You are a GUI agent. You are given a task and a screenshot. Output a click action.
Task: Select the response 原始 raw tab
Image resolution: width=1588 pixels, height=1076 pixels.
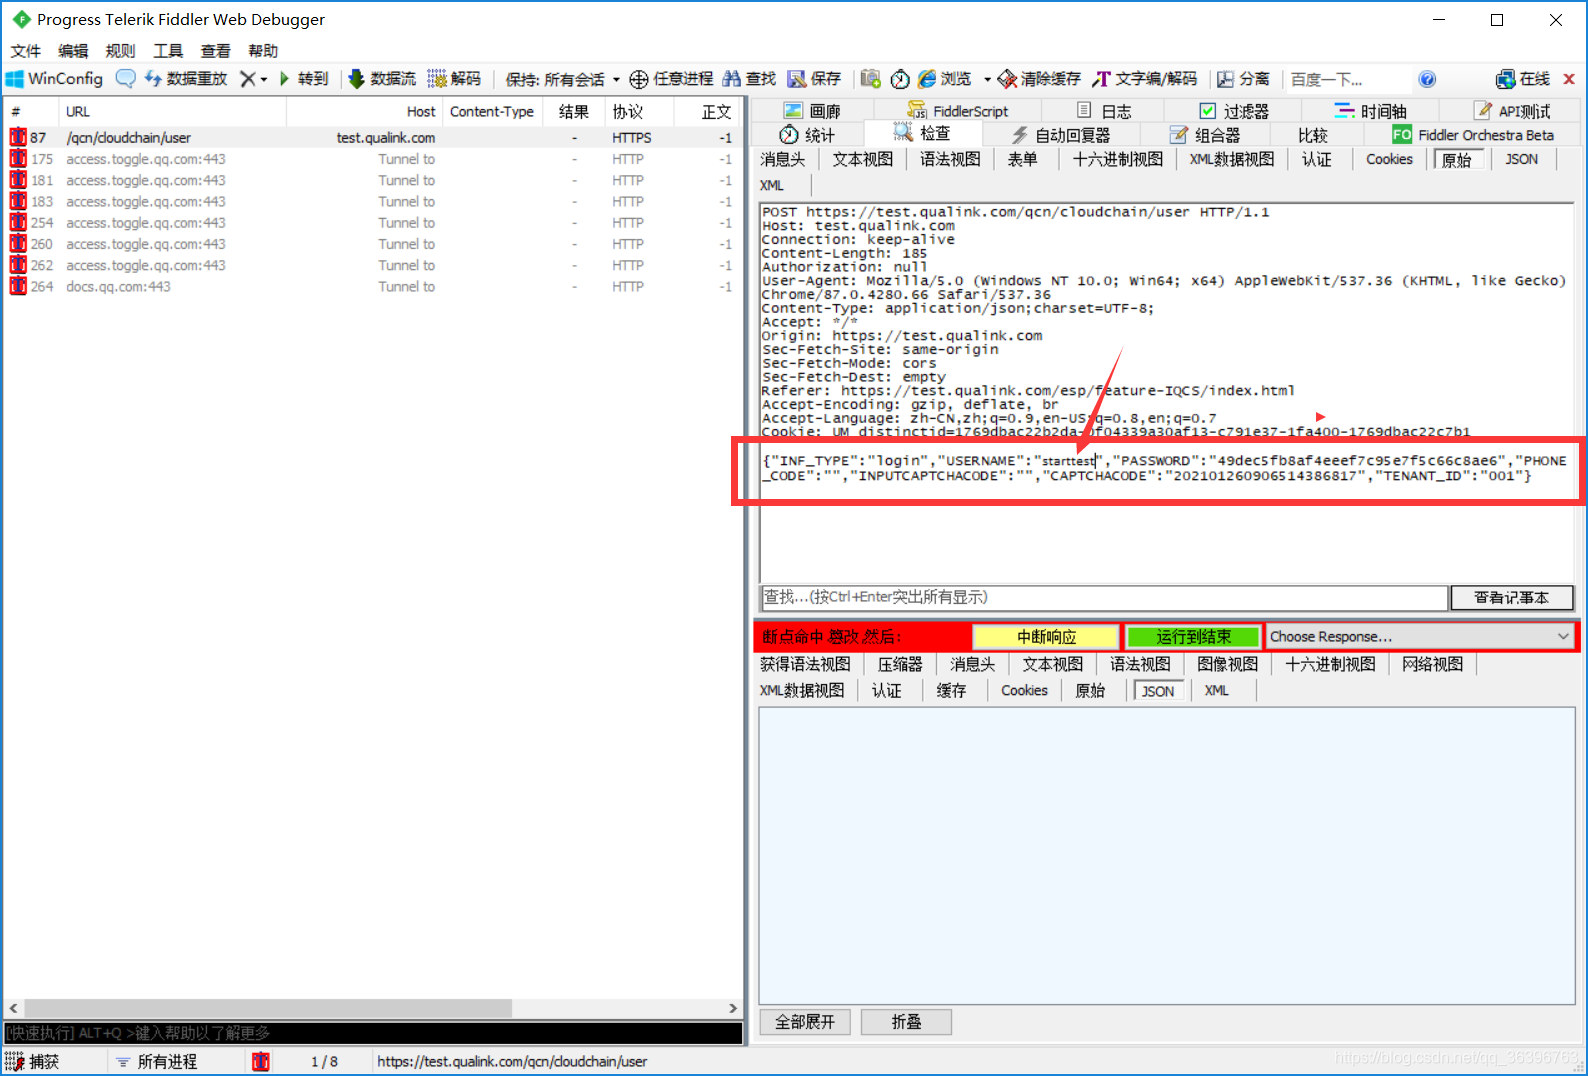(x=1090, y=690)
